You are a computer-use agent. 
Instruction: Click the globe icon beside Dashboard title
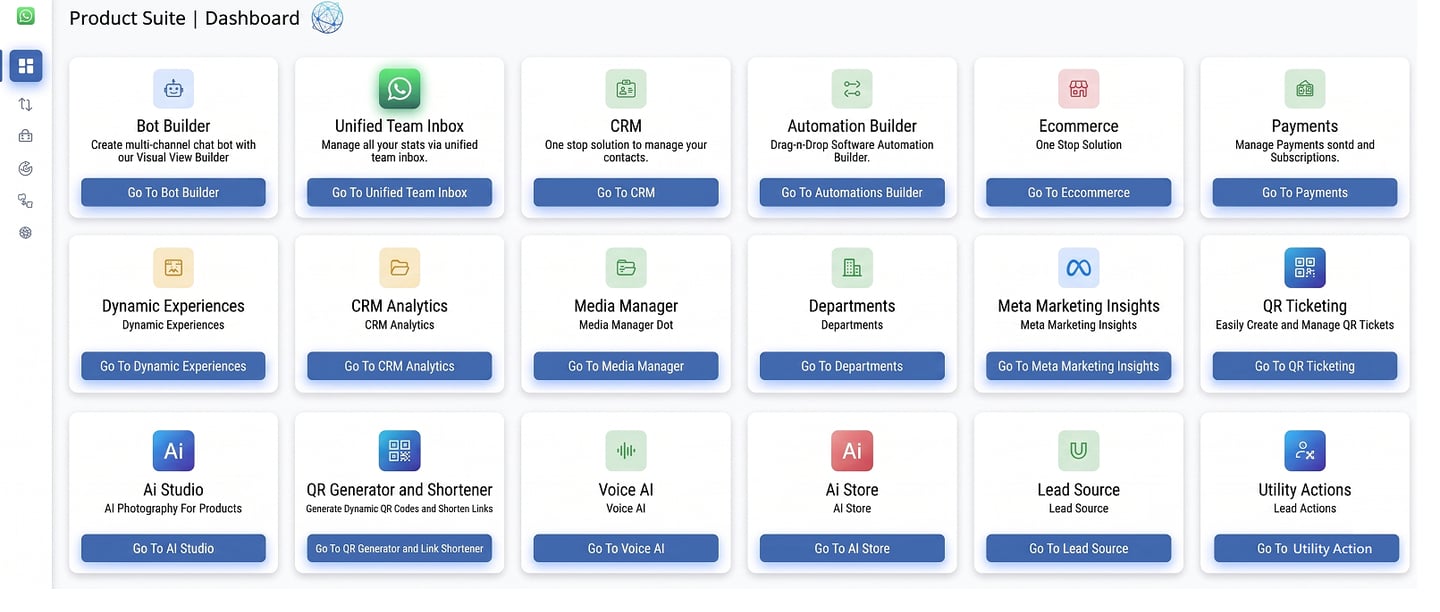(327, 18)
